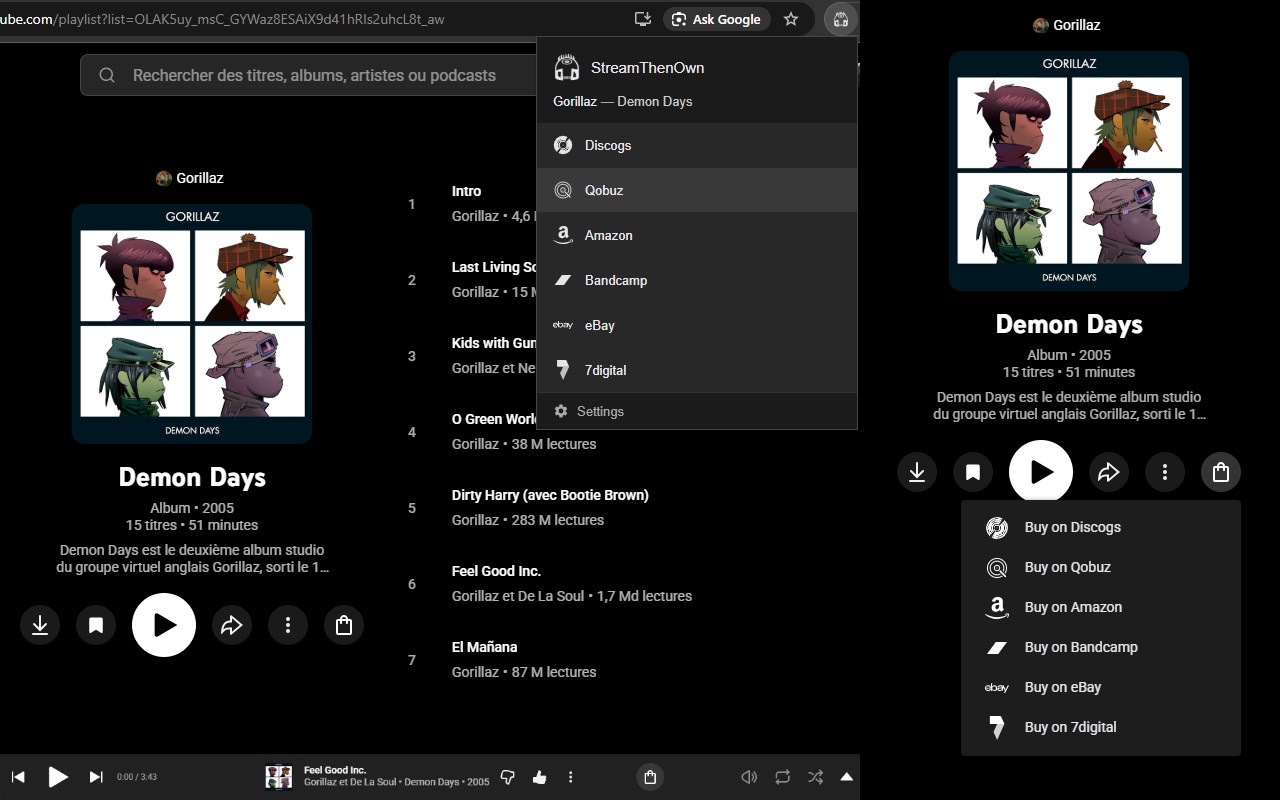Image resolution: width=1280 pixels, height=800 pixels.
Task: Play track 2 Last Living Souls
Action: coord(495,267)
